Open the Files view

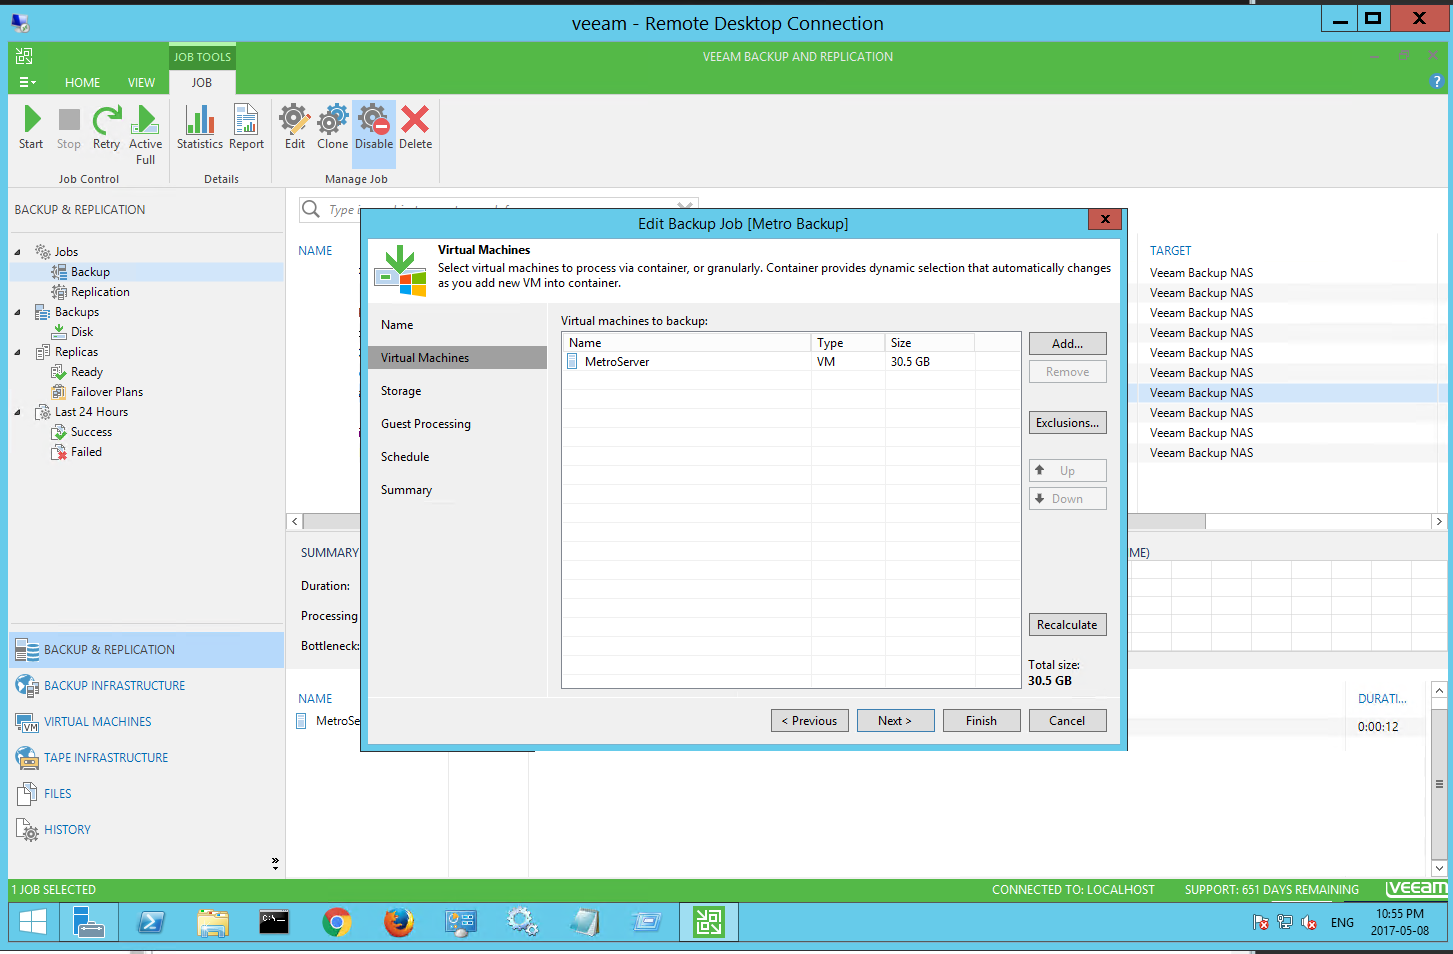[147, 794]
